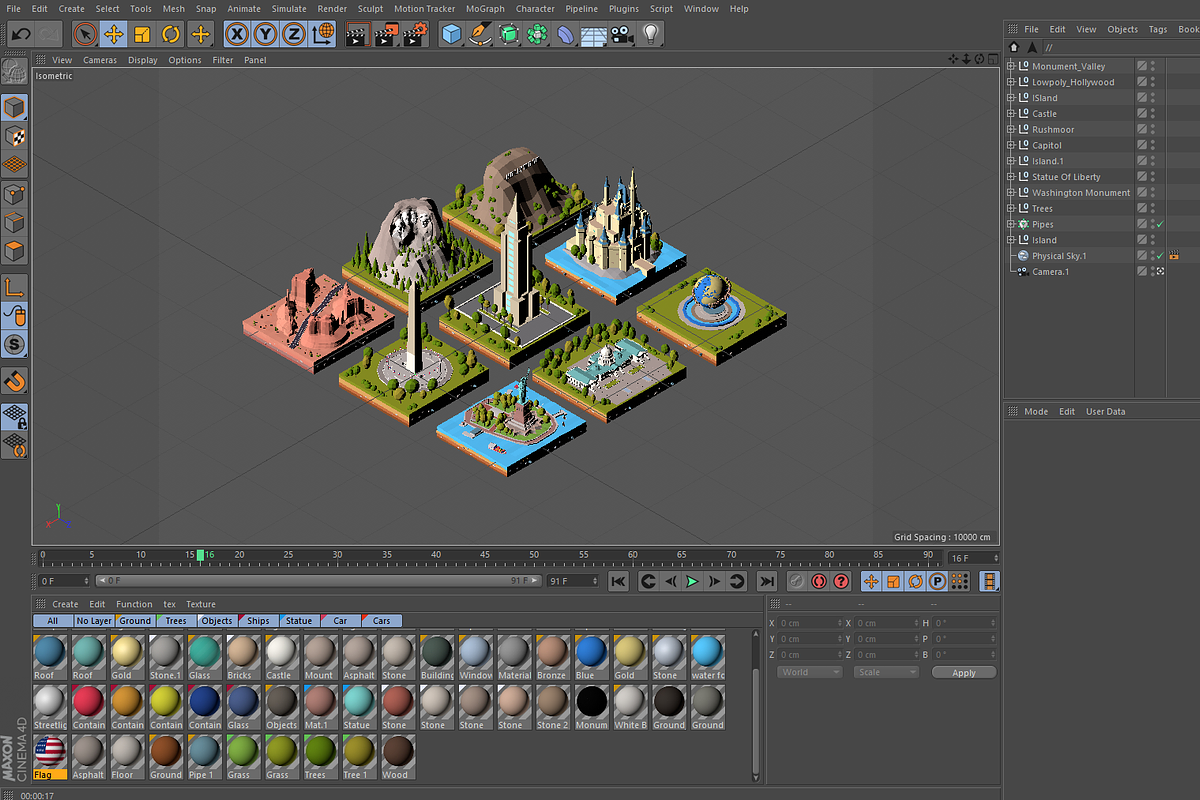Expand the Lowpoly_Hollywood object
Image resolution: width=1200 pixels, height=800 pixels.
1010,82
